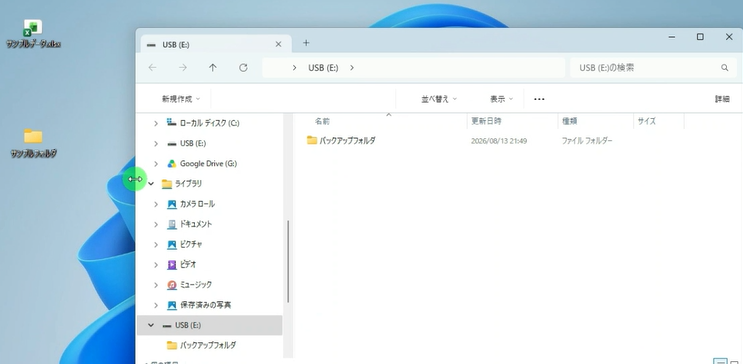
Task: Click the ローカル ディスク (C:) drive icon
Action: [x=172, y=123]
